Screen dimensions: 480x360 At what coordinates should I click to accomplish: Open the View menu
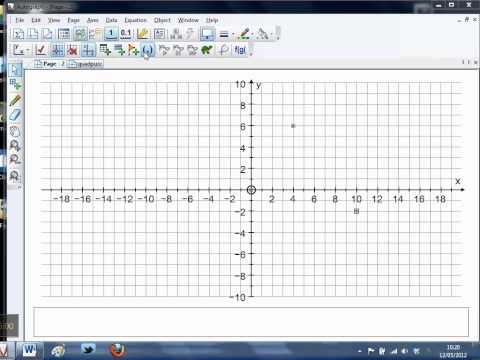coord(54,20)
